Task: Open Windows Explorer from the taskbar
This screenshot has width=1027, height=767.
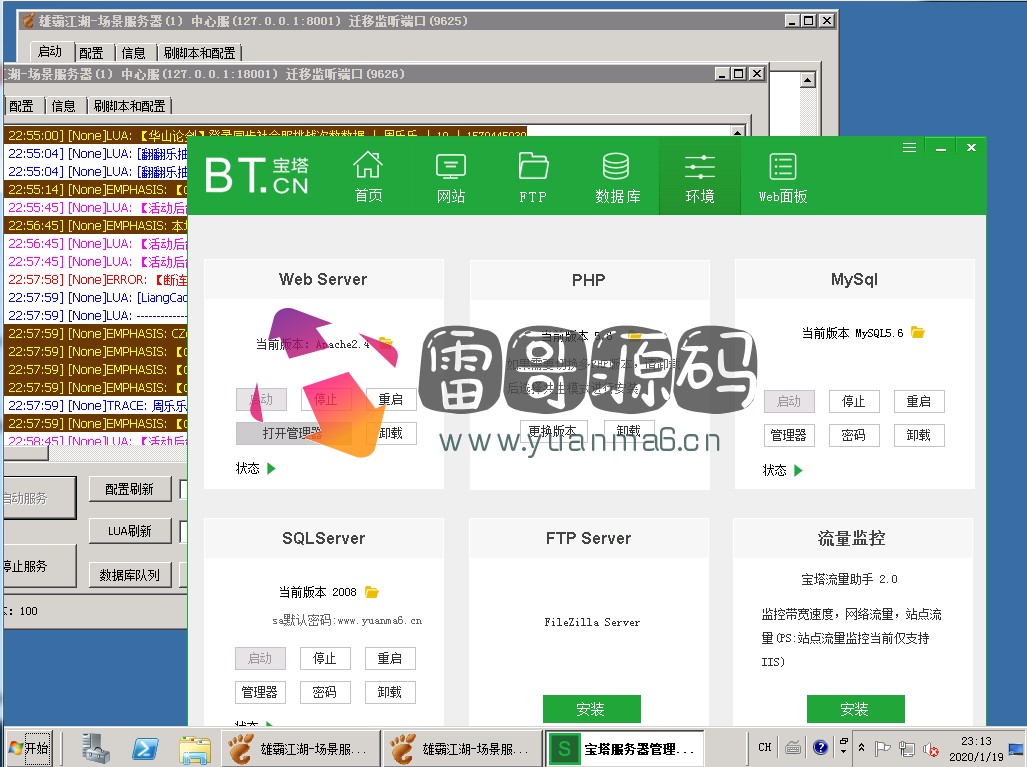Action: 195,749
